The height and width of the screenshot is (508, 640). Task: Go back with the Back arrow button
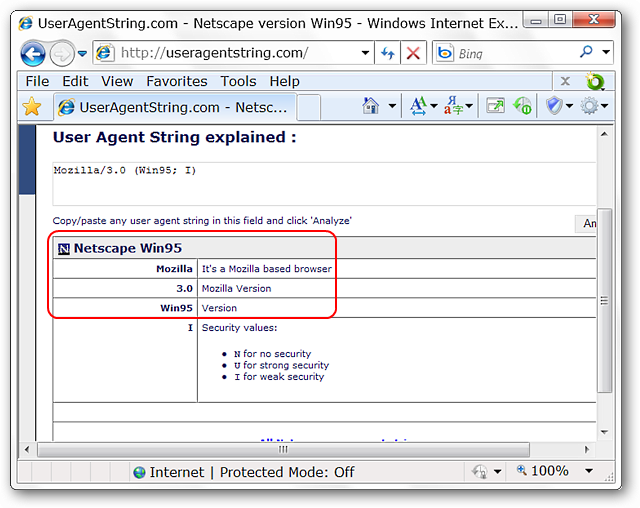pyautogui.click(x=33, y=53)
